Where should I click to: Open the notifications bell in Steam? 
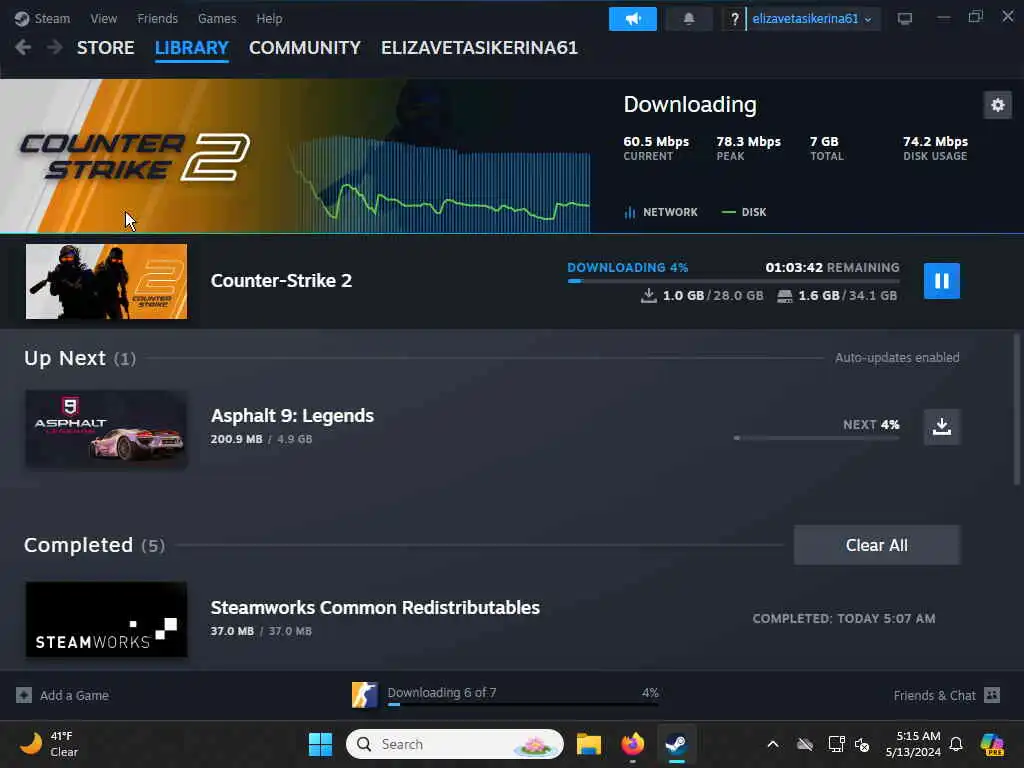pyautogui.click(x=688, y=19)
